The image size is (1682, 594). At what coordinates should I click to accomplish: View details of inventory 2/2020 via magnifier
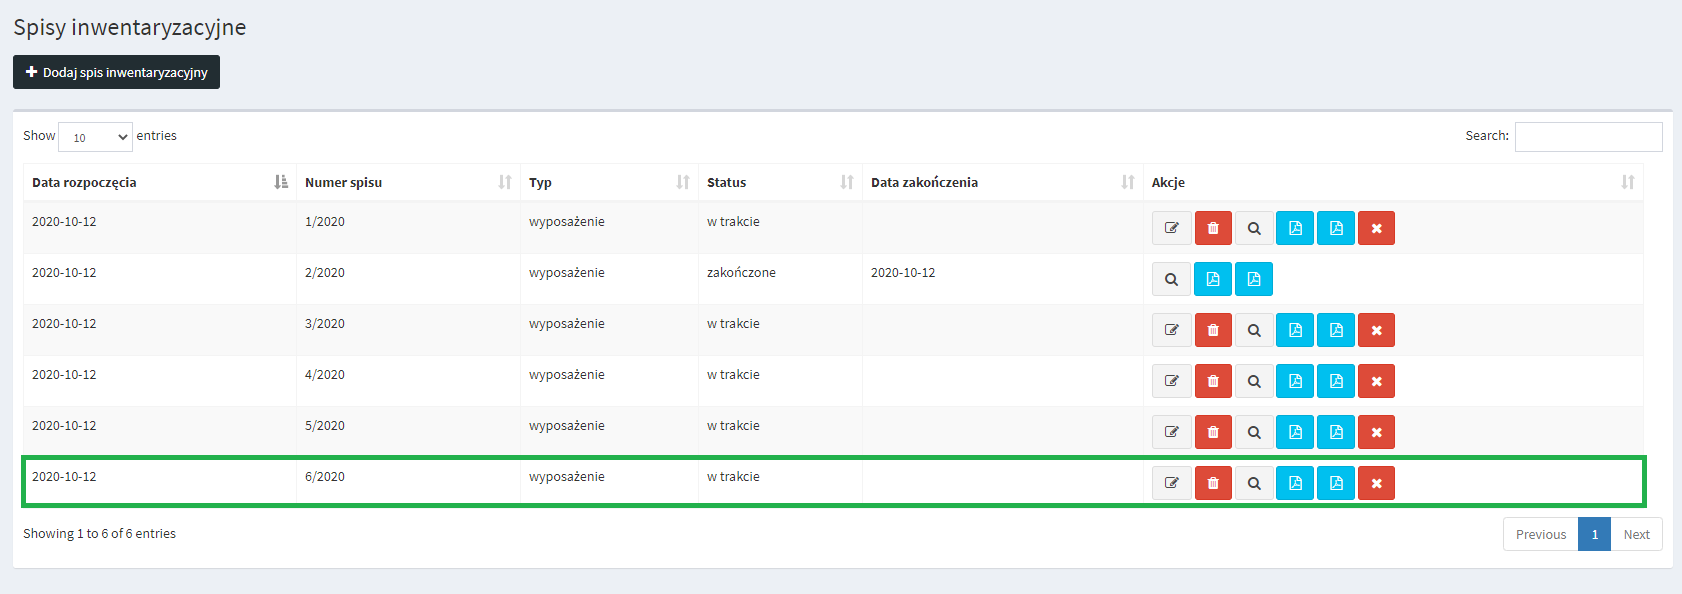1171,279
